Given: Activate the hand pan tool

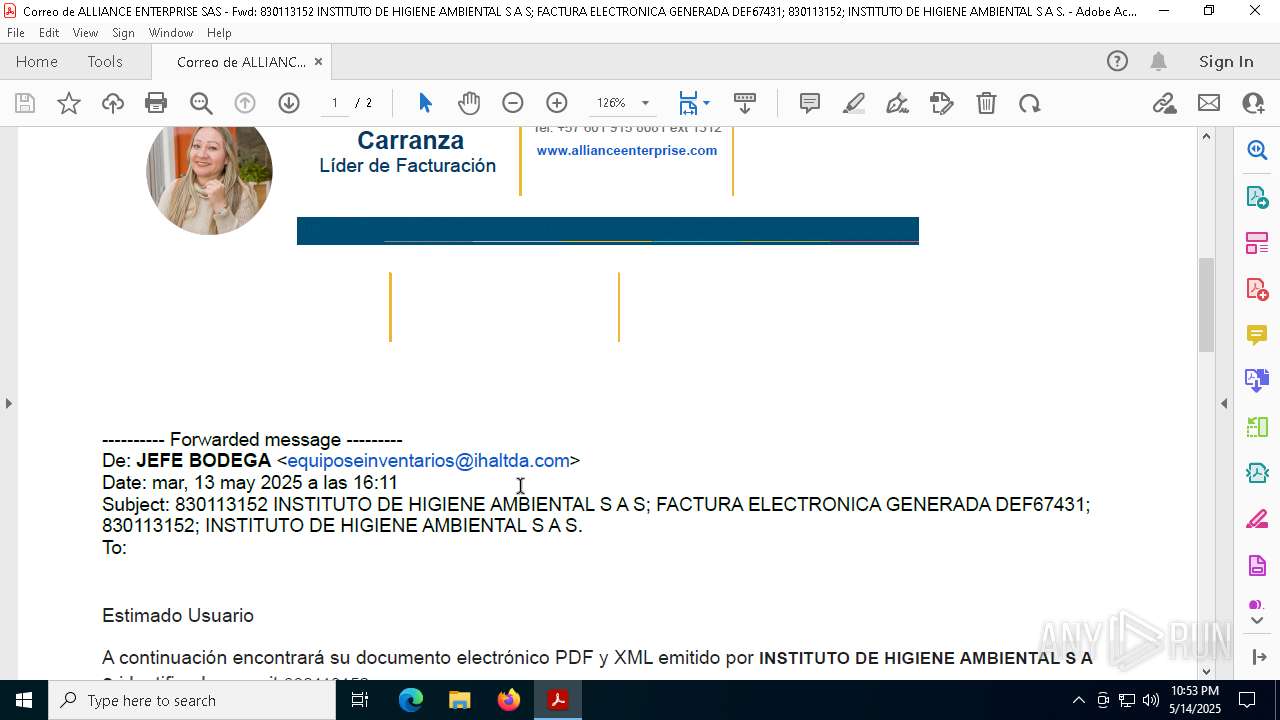Looking at the screenshot, I should (x=469, y=103).
